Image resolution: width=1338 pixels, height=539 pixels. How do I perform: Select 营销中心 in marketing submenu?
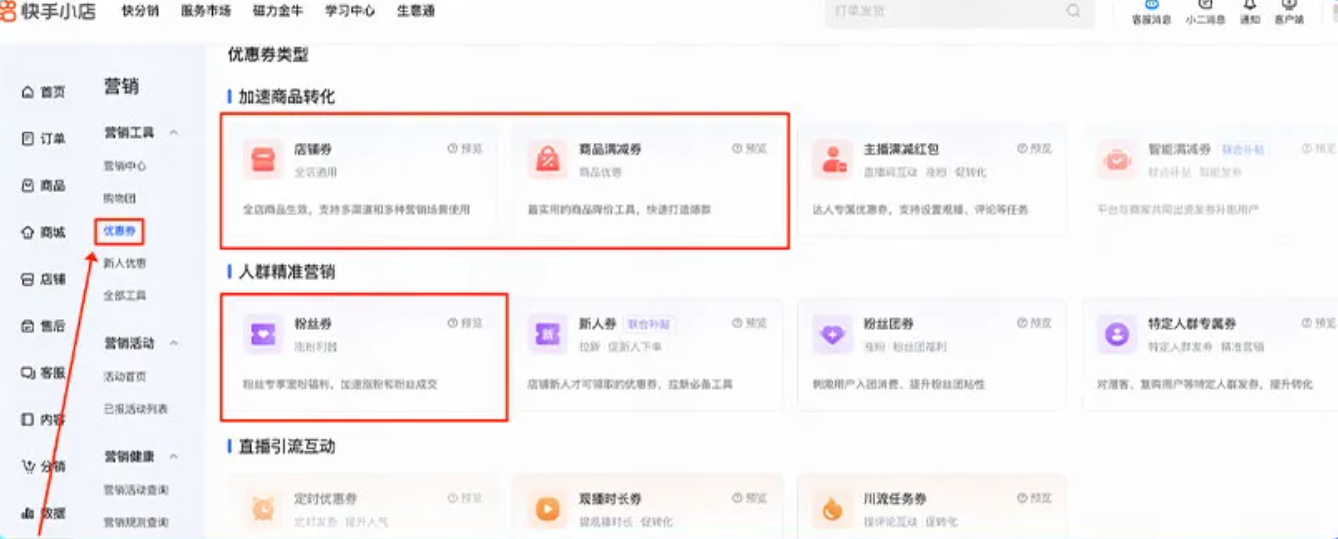coord(125,166)
